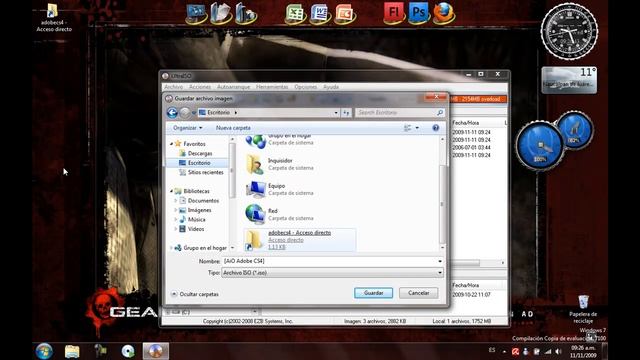640x360 pixels.
Task: Select Descargas in Favoritos
Action: [200, 153]
